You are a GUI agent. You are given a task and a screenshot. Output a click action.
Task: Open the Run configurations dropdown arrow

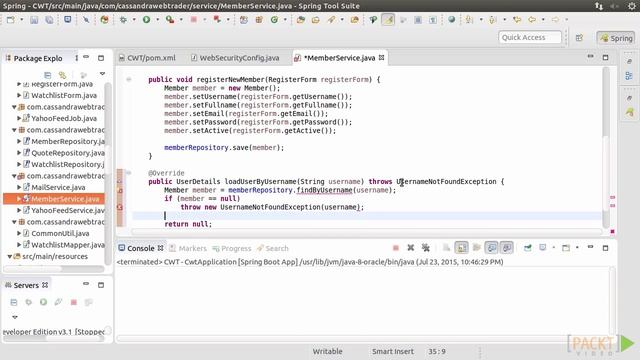pyautogui.click(x=157, y=19)
